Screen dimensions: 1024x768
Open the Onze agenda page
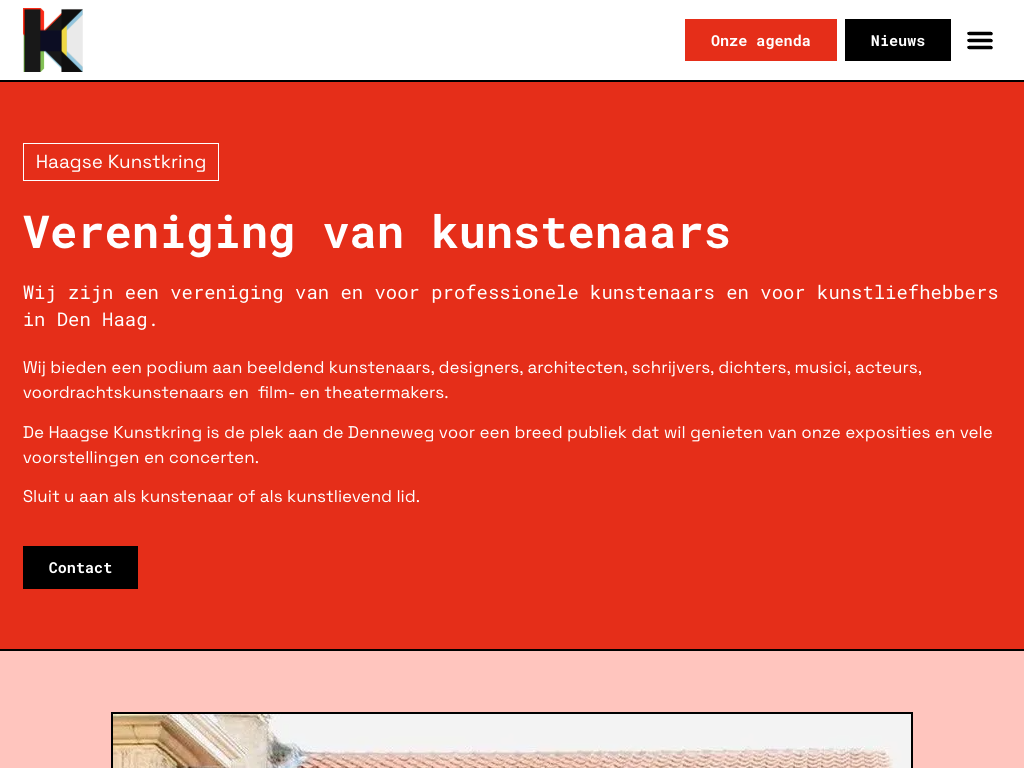coord(760,40)
